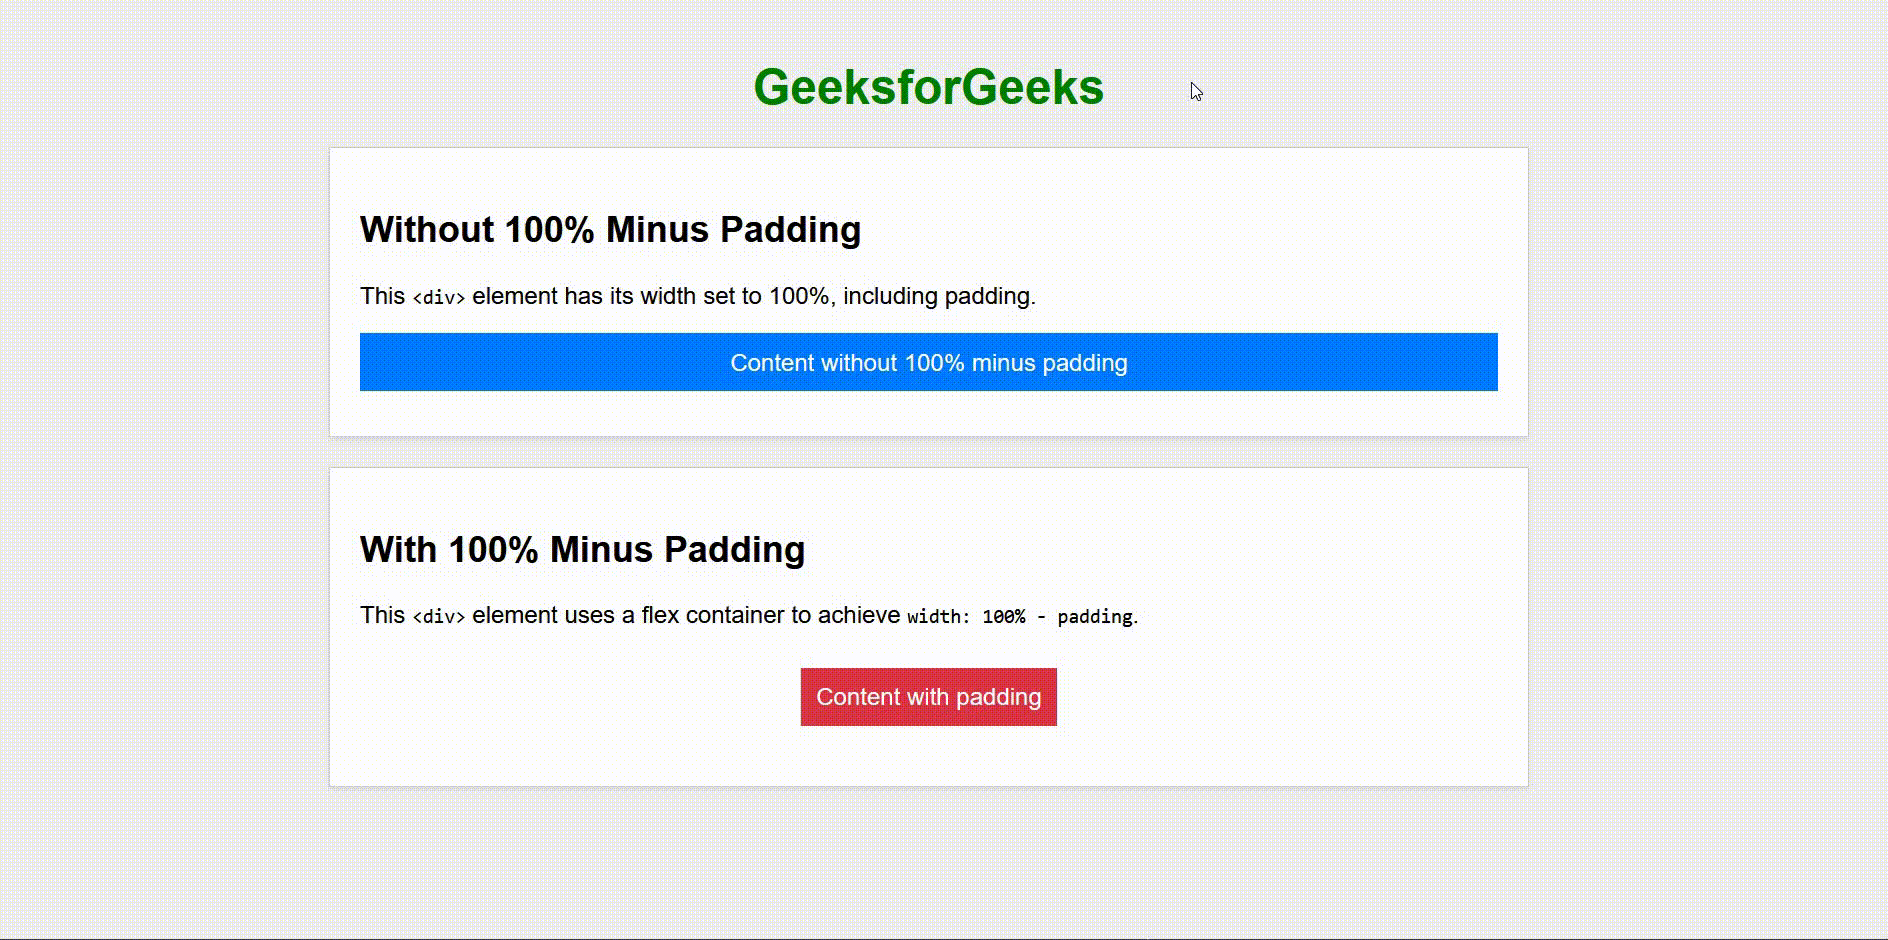
Task: Click the 'With 100% Minus Padding' heading
Action: pyautogui.click(x=582, y=550)
